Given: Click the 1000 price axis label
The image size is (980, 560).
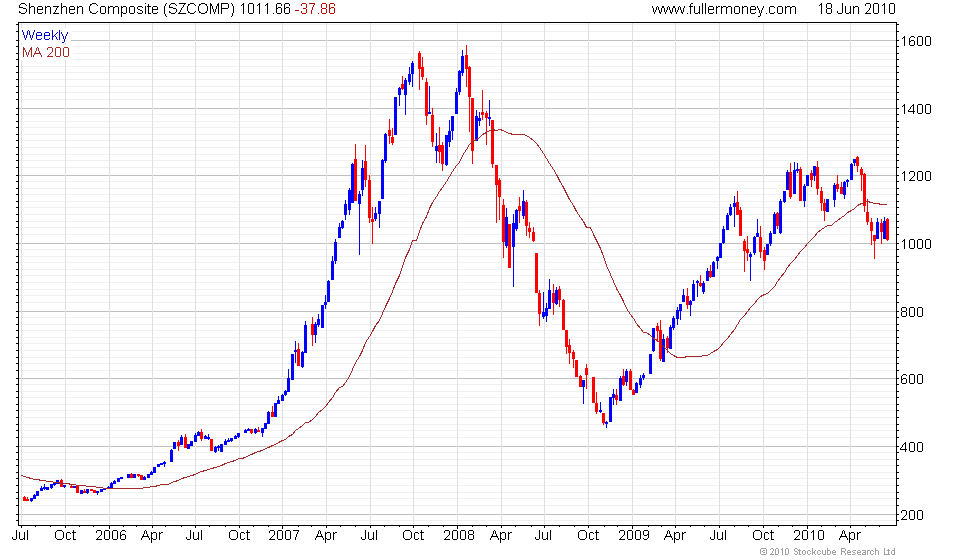Looking at the screenshot, I should pyautogui.click(x=916, y=244).
